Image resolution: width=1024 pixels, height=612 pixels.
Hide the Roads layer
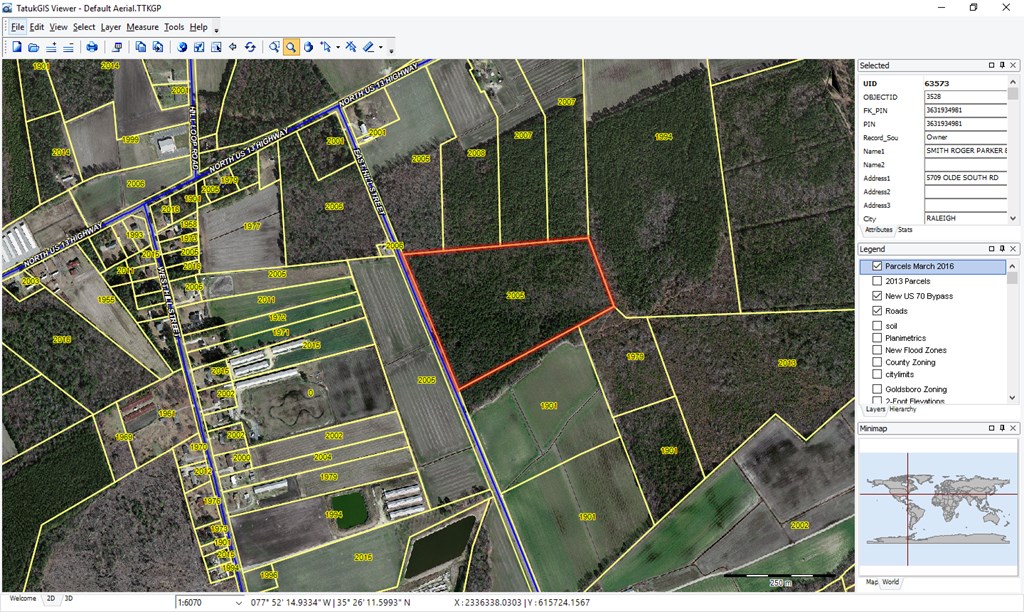point(877,311)
